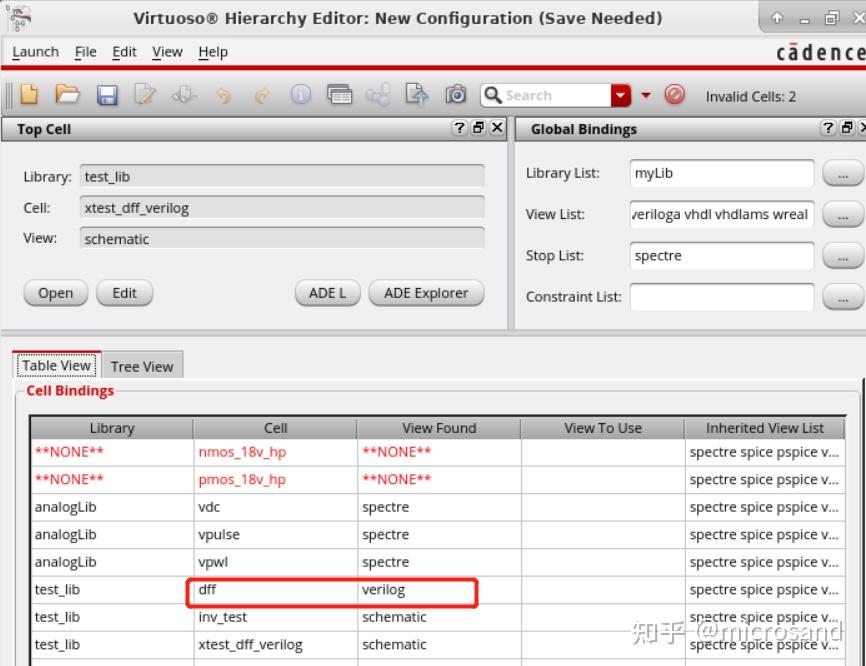Click the Library column header
866x666 pixels.
[x=112, y=428]
